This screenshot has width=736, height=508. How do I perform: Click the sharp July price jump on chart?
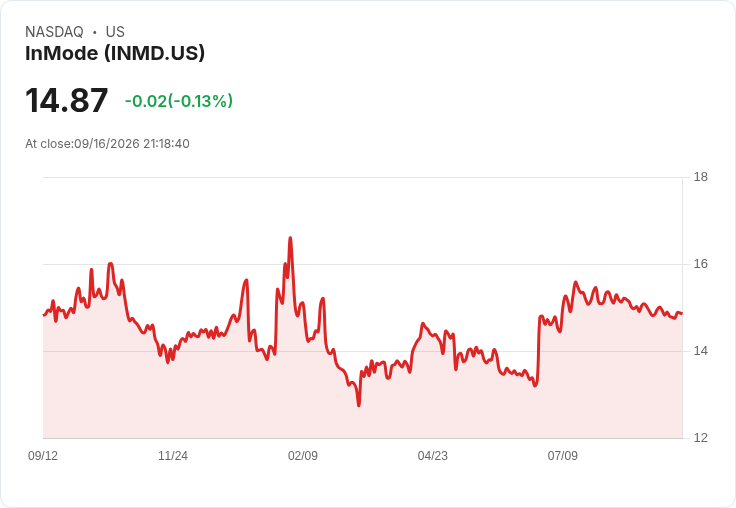tap(538, 350)
